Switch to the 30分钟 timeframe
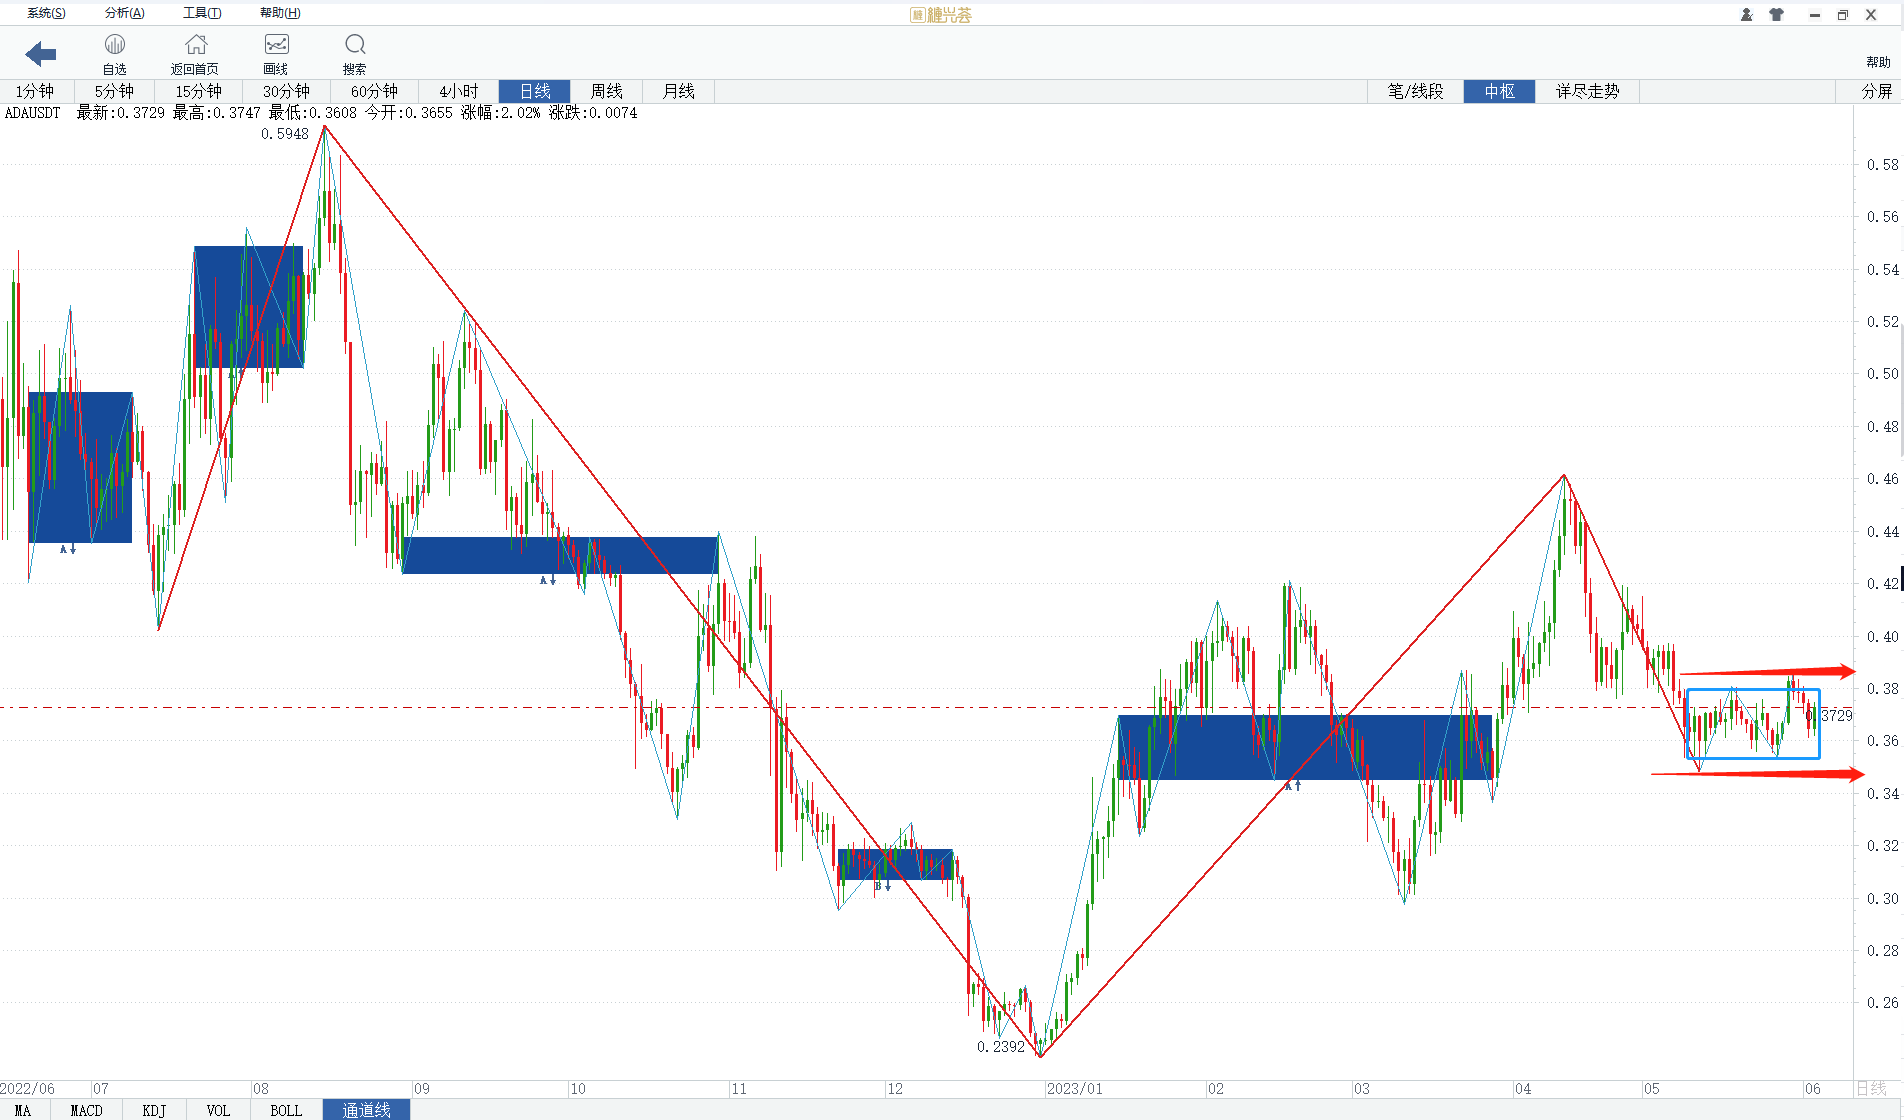 coord(286,91)
